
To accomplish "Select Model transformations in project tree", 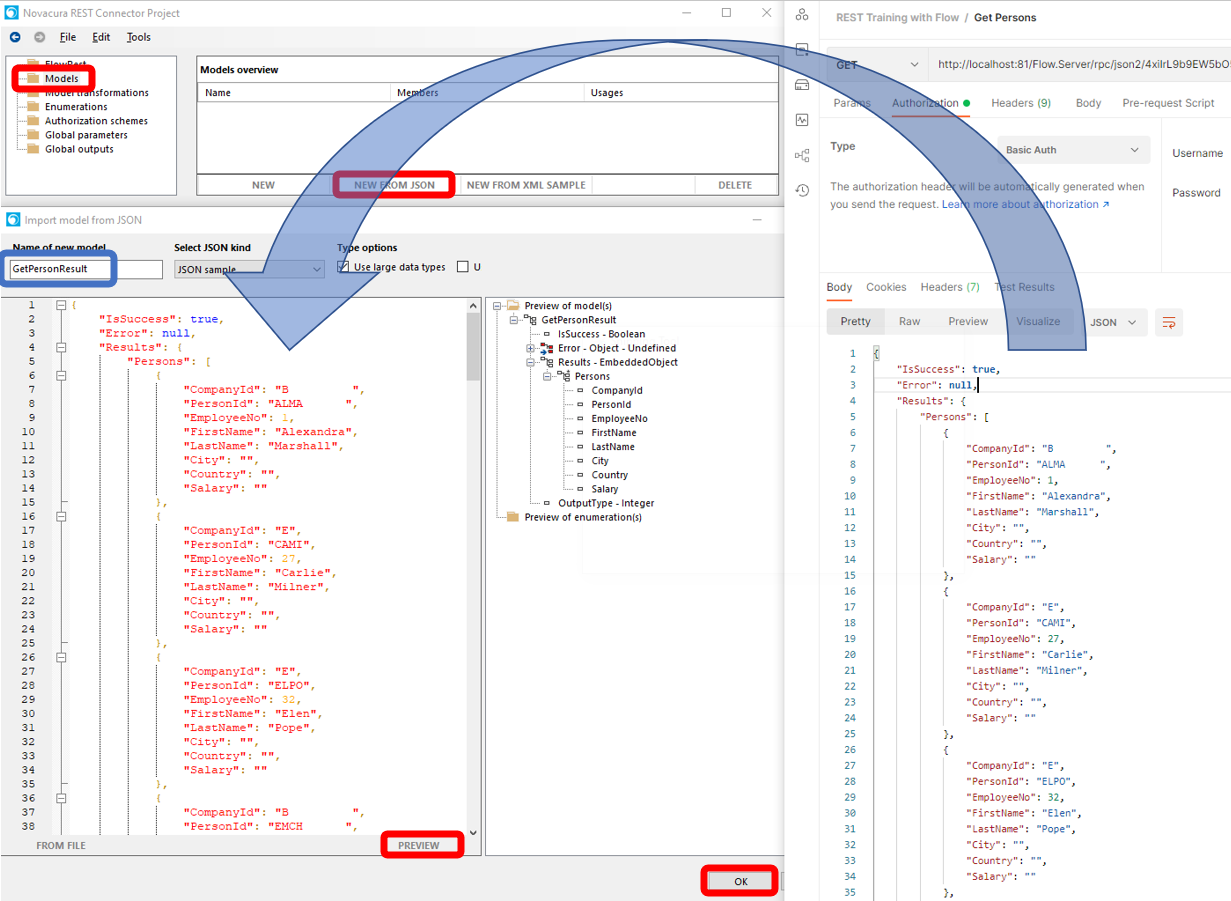I will pyautogui.click(x=96, y=92).
